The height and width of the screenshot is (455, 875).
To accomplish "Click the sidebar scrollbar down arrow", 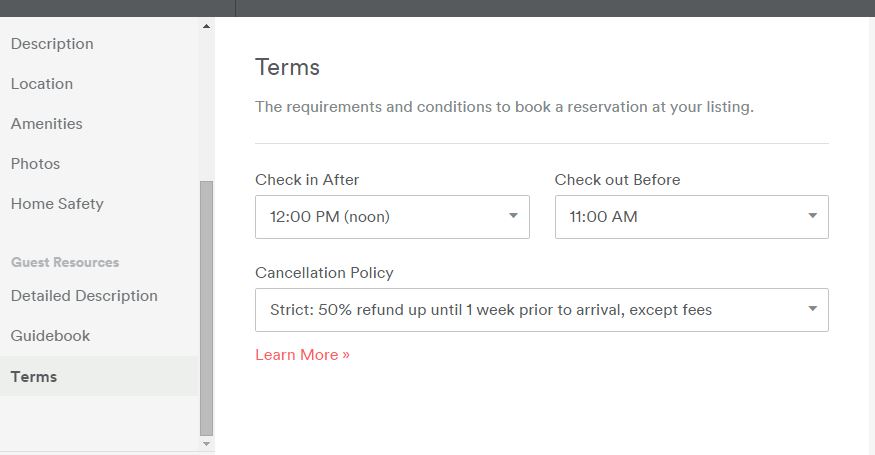I will tap(207, 443).
